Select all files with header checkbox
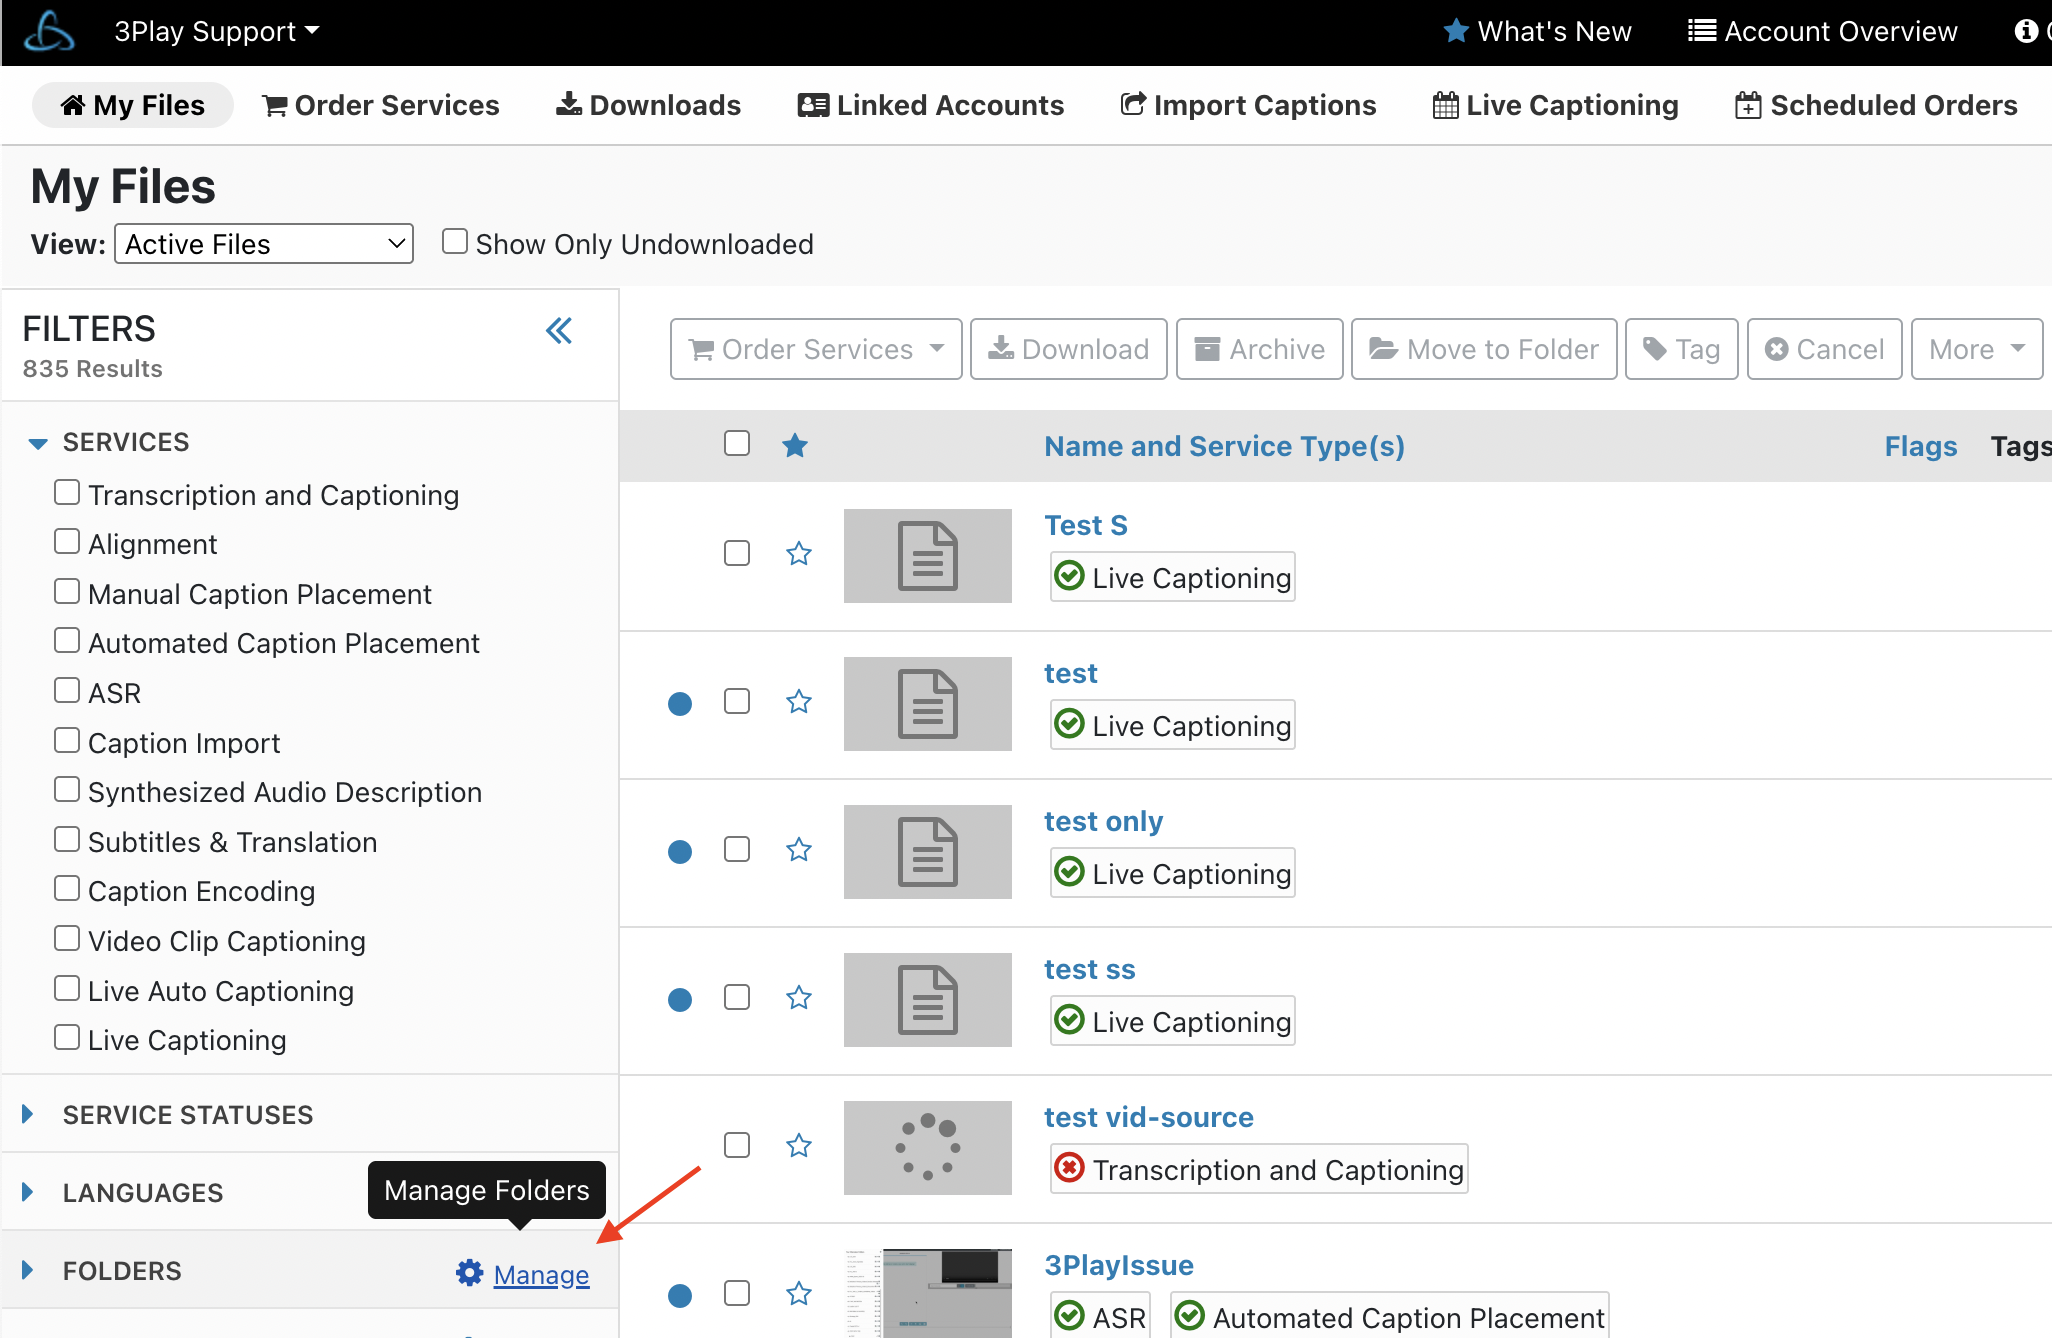Viewport: 2052px width, 1338px height. (x=737, y=443)
